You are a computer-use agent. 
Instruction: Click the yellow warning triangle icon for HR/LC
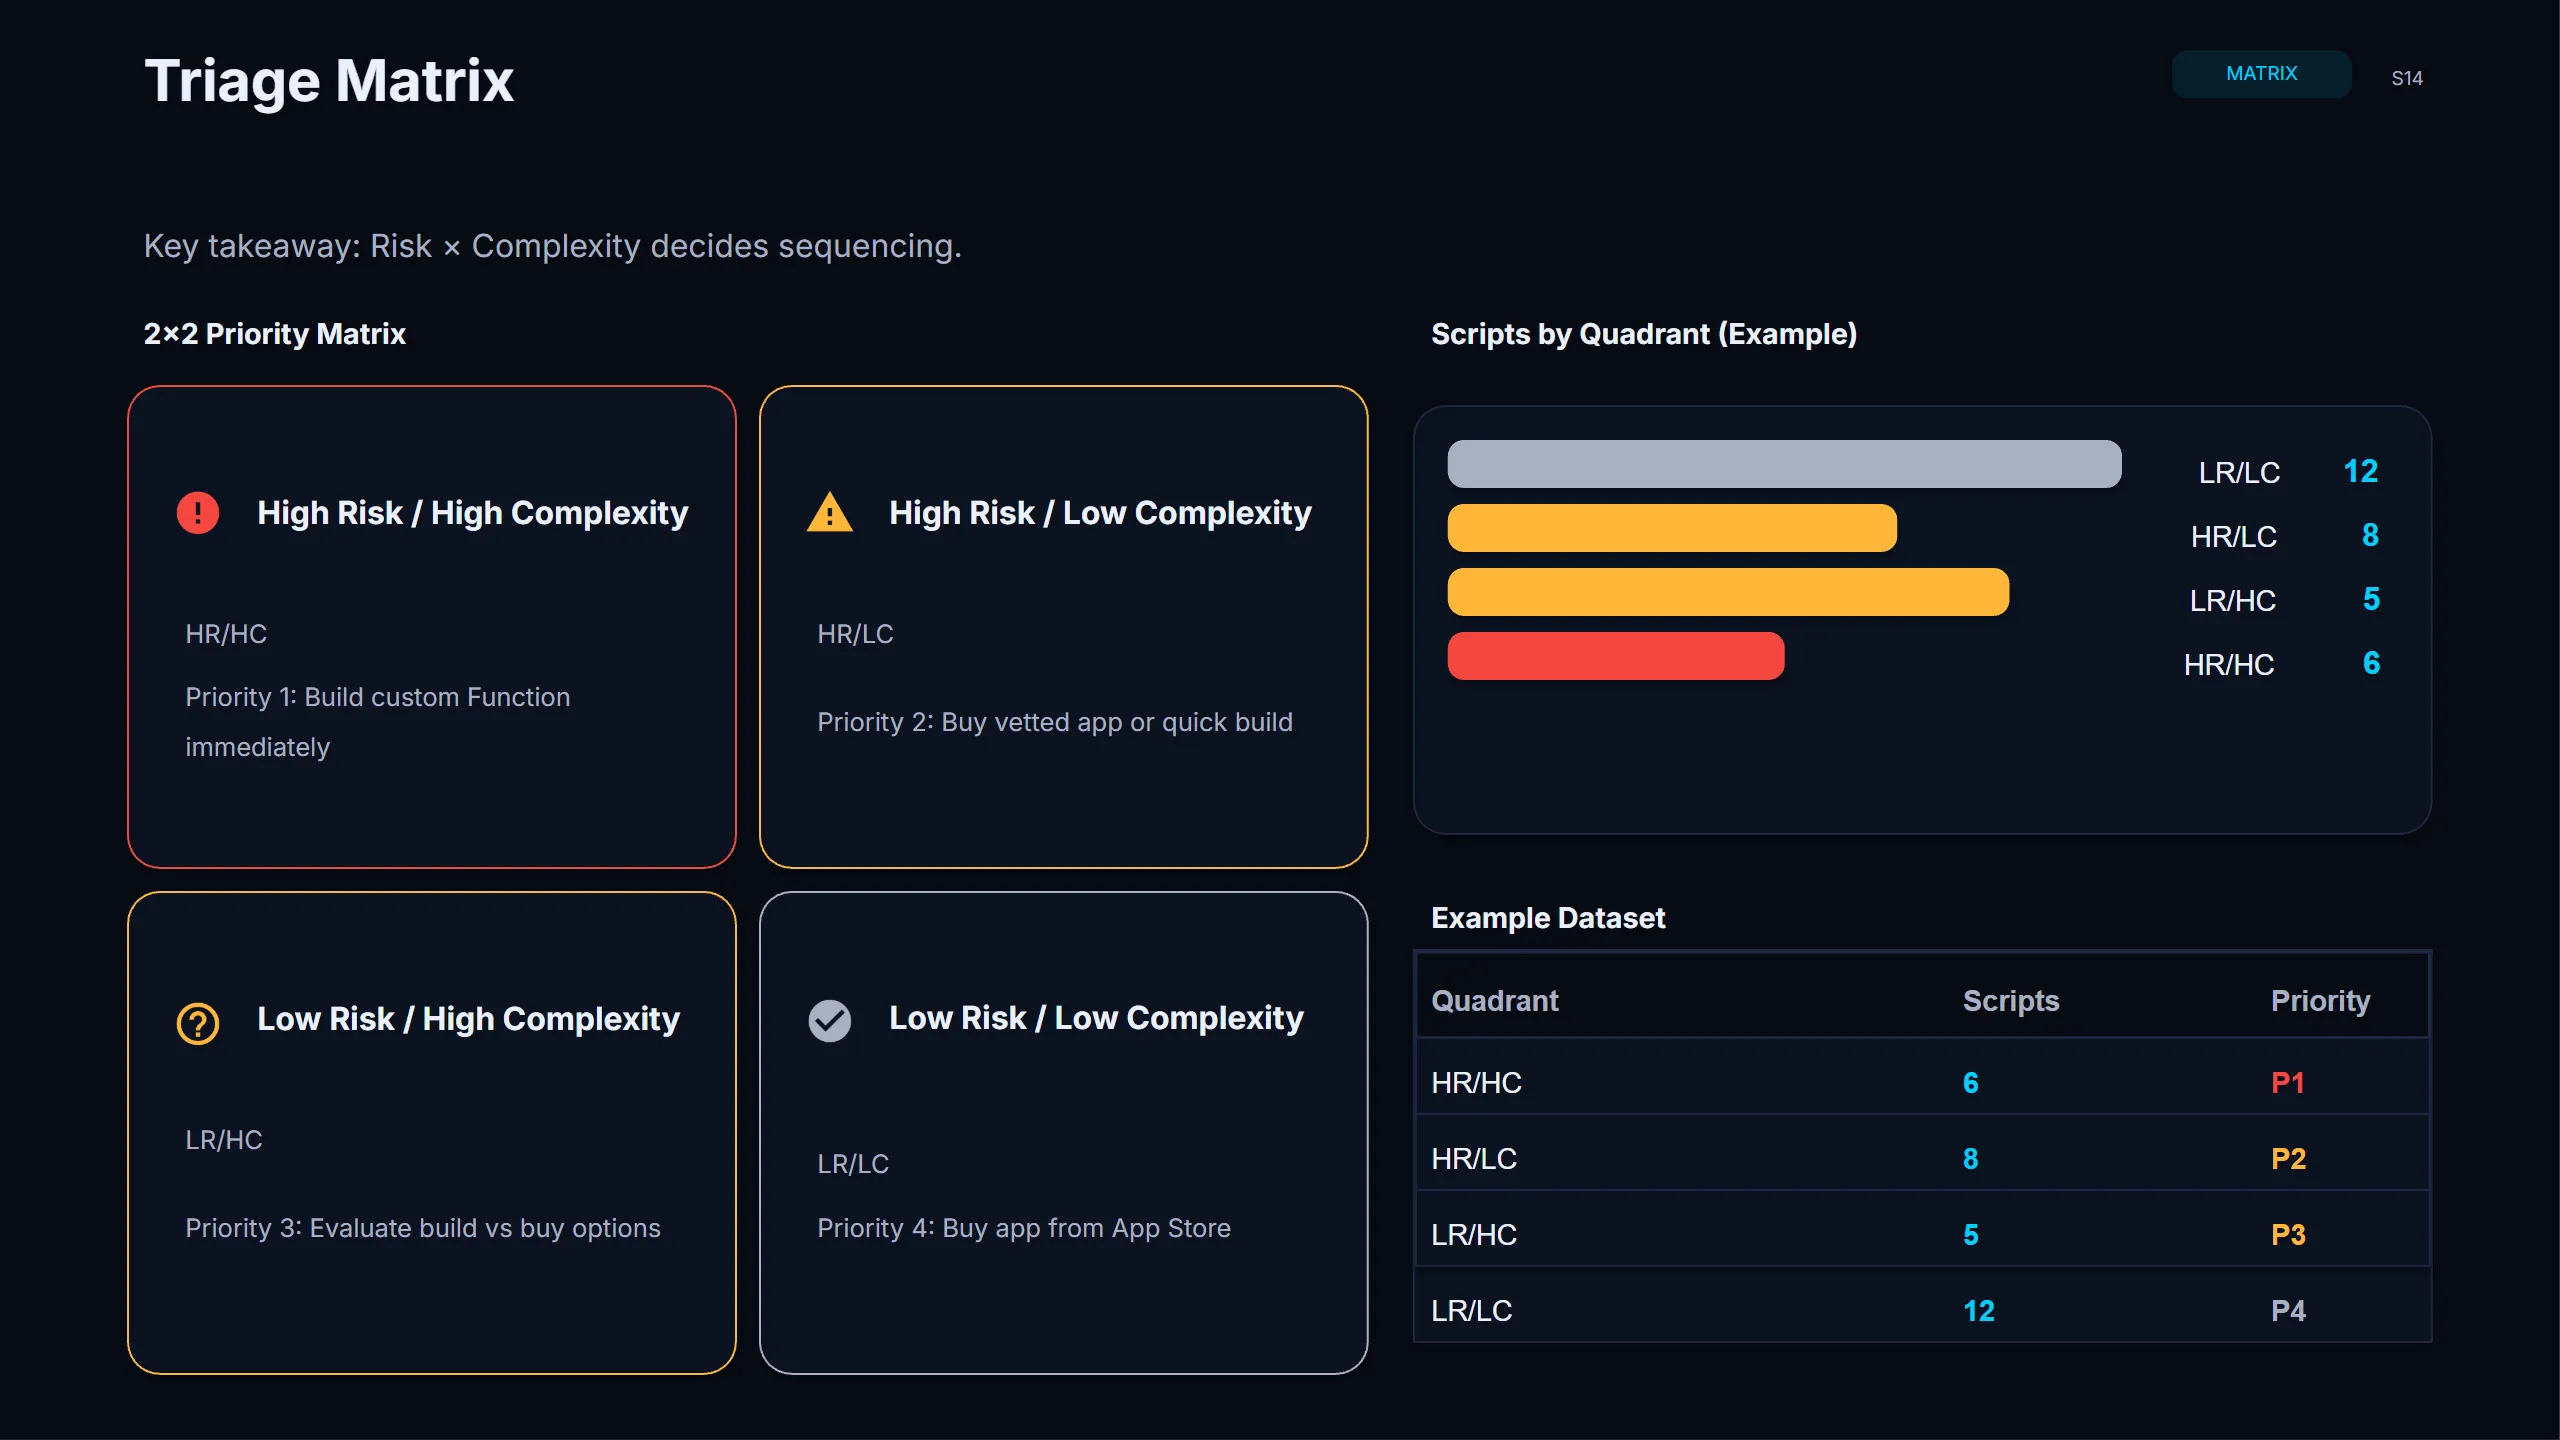pyautogui.click(x=830, y=513)
